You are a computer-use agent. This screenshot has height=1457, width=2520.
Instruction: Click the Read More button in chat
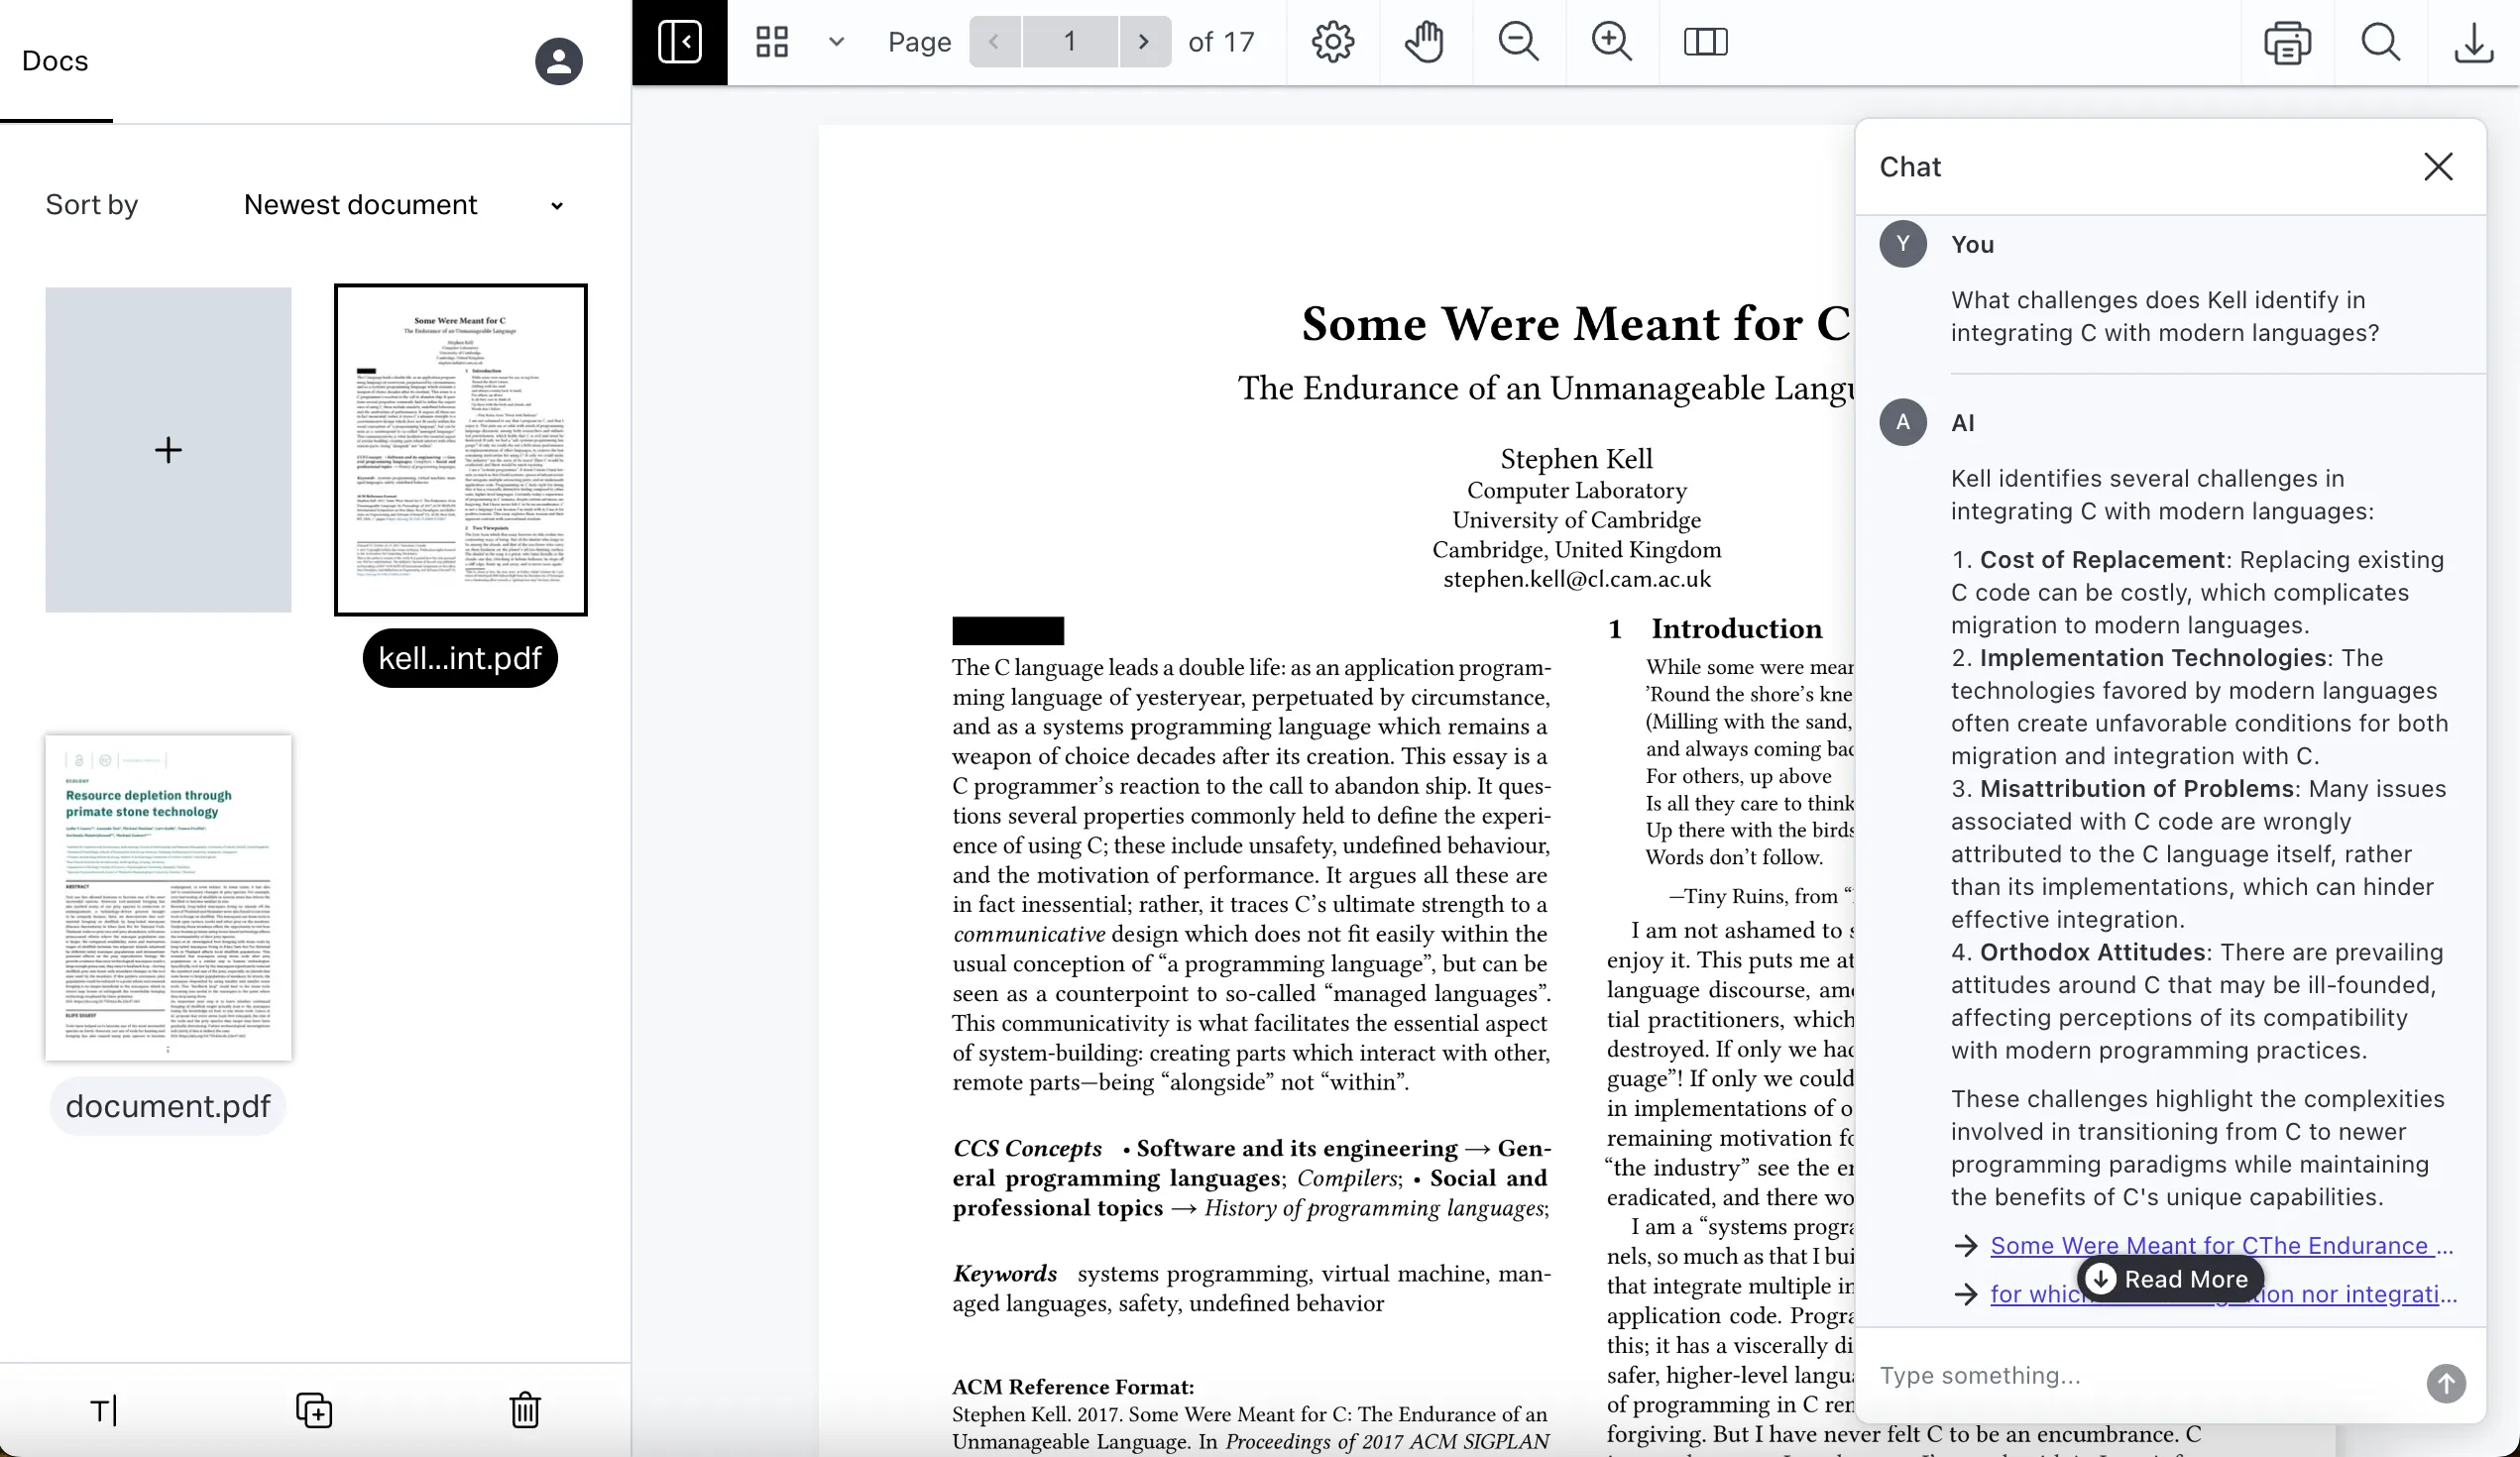[2169, 1279]
